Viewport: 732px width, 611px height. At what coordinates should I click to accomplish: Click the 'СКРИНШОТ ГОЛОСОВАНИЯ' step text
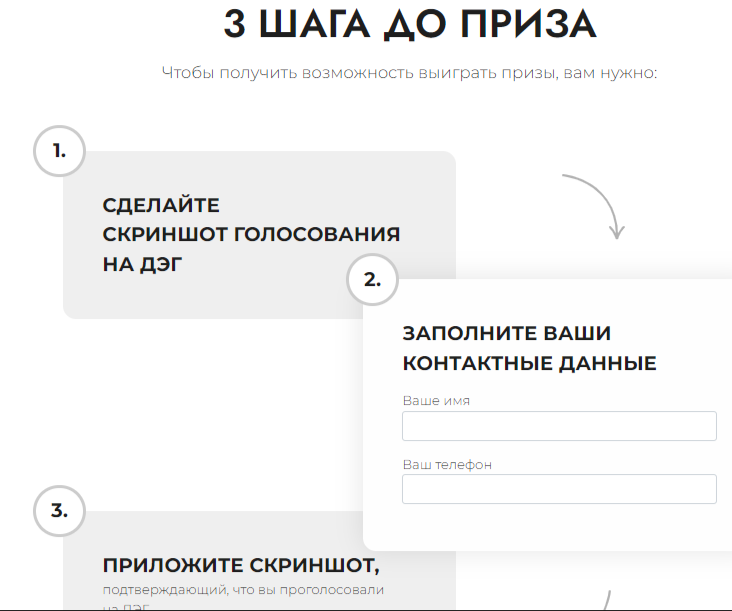(x=251, y=234)
